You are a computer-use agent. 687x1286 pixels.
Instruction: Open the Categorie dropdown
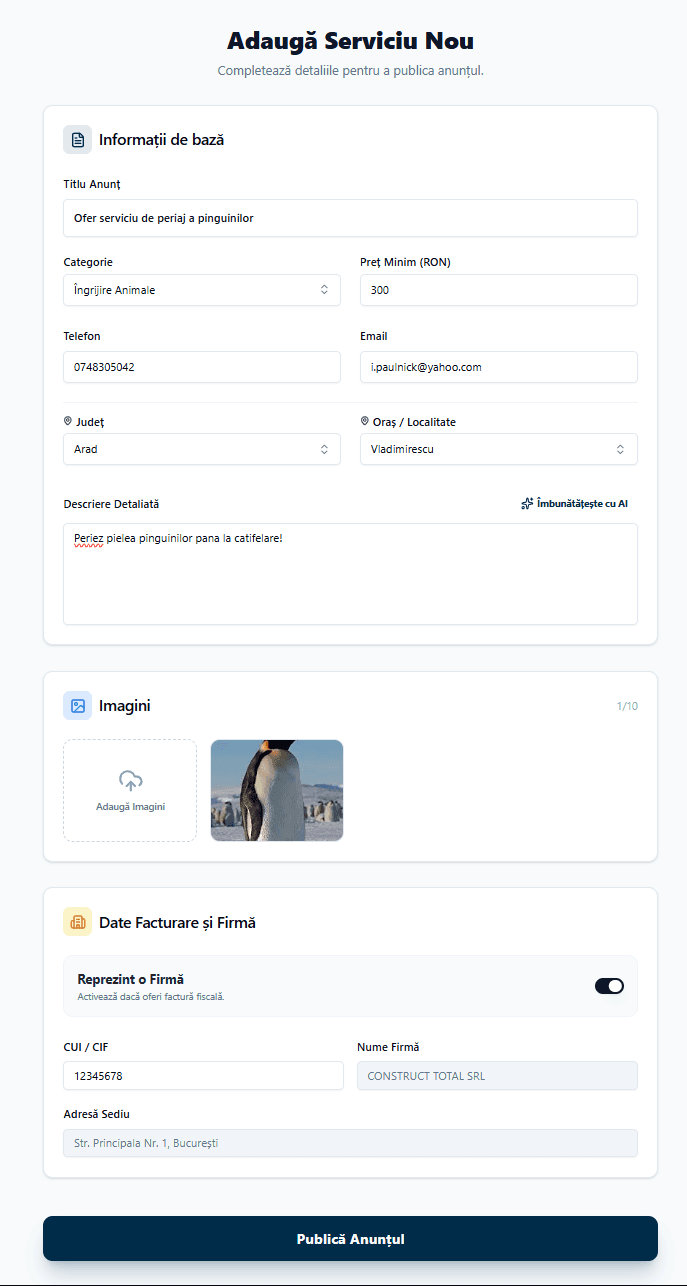click(201, 290)
